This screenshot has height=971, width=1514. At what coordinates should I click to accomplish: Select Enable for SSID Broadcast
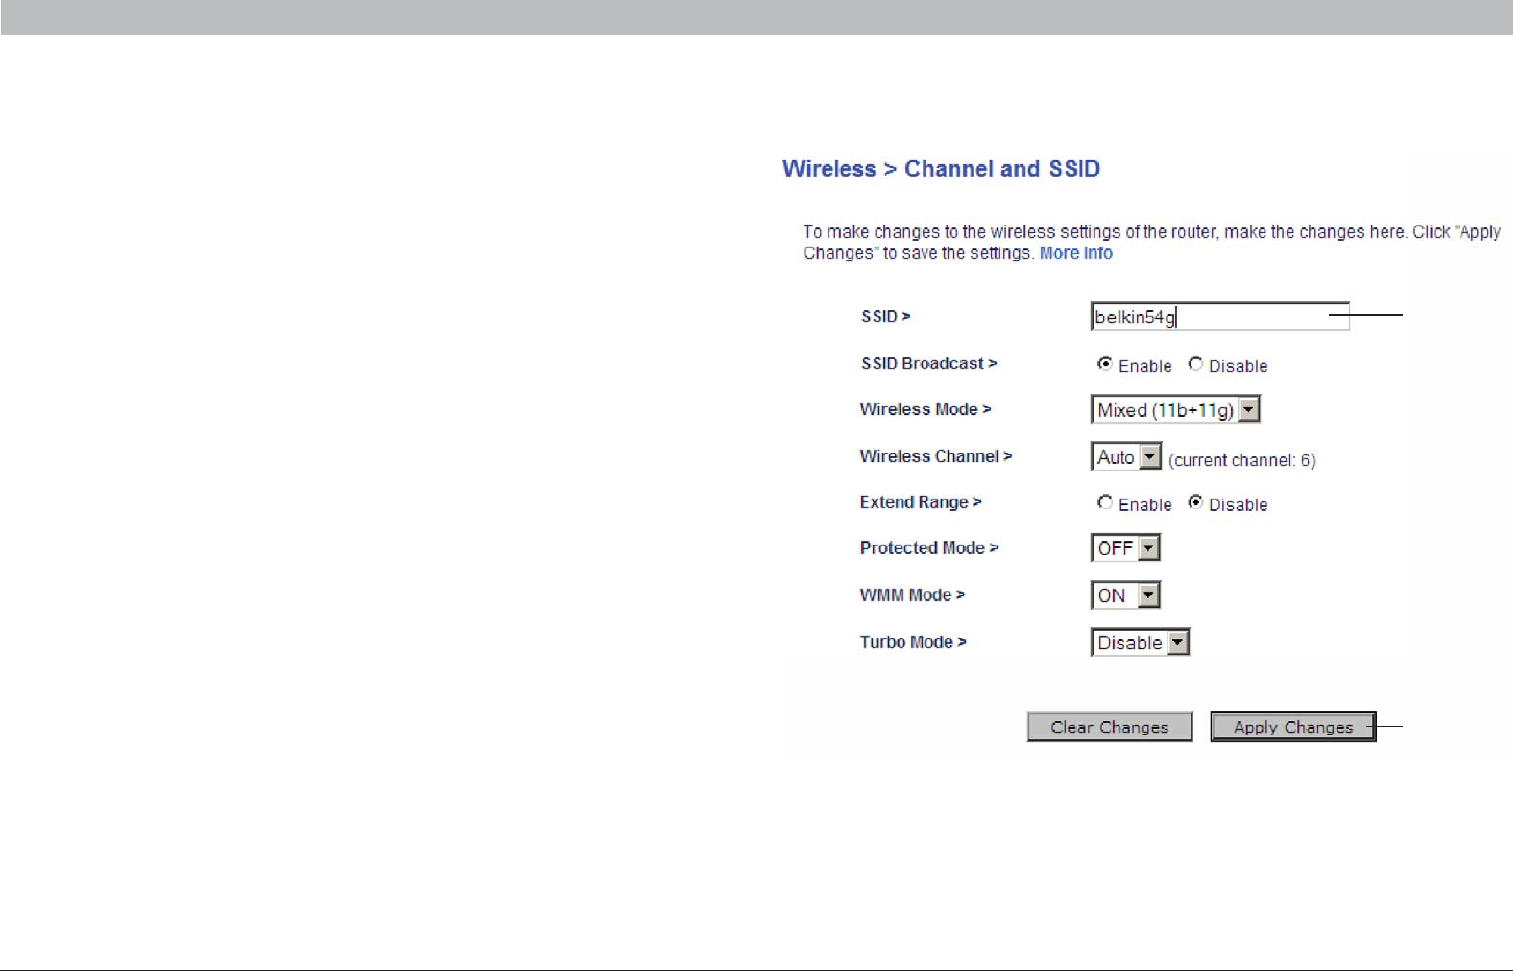coord(1105,364)
